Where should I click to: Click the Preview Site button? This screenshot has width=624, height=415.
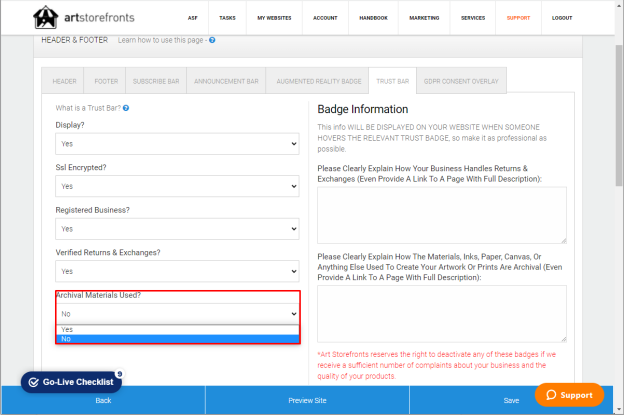coord(307,400)
